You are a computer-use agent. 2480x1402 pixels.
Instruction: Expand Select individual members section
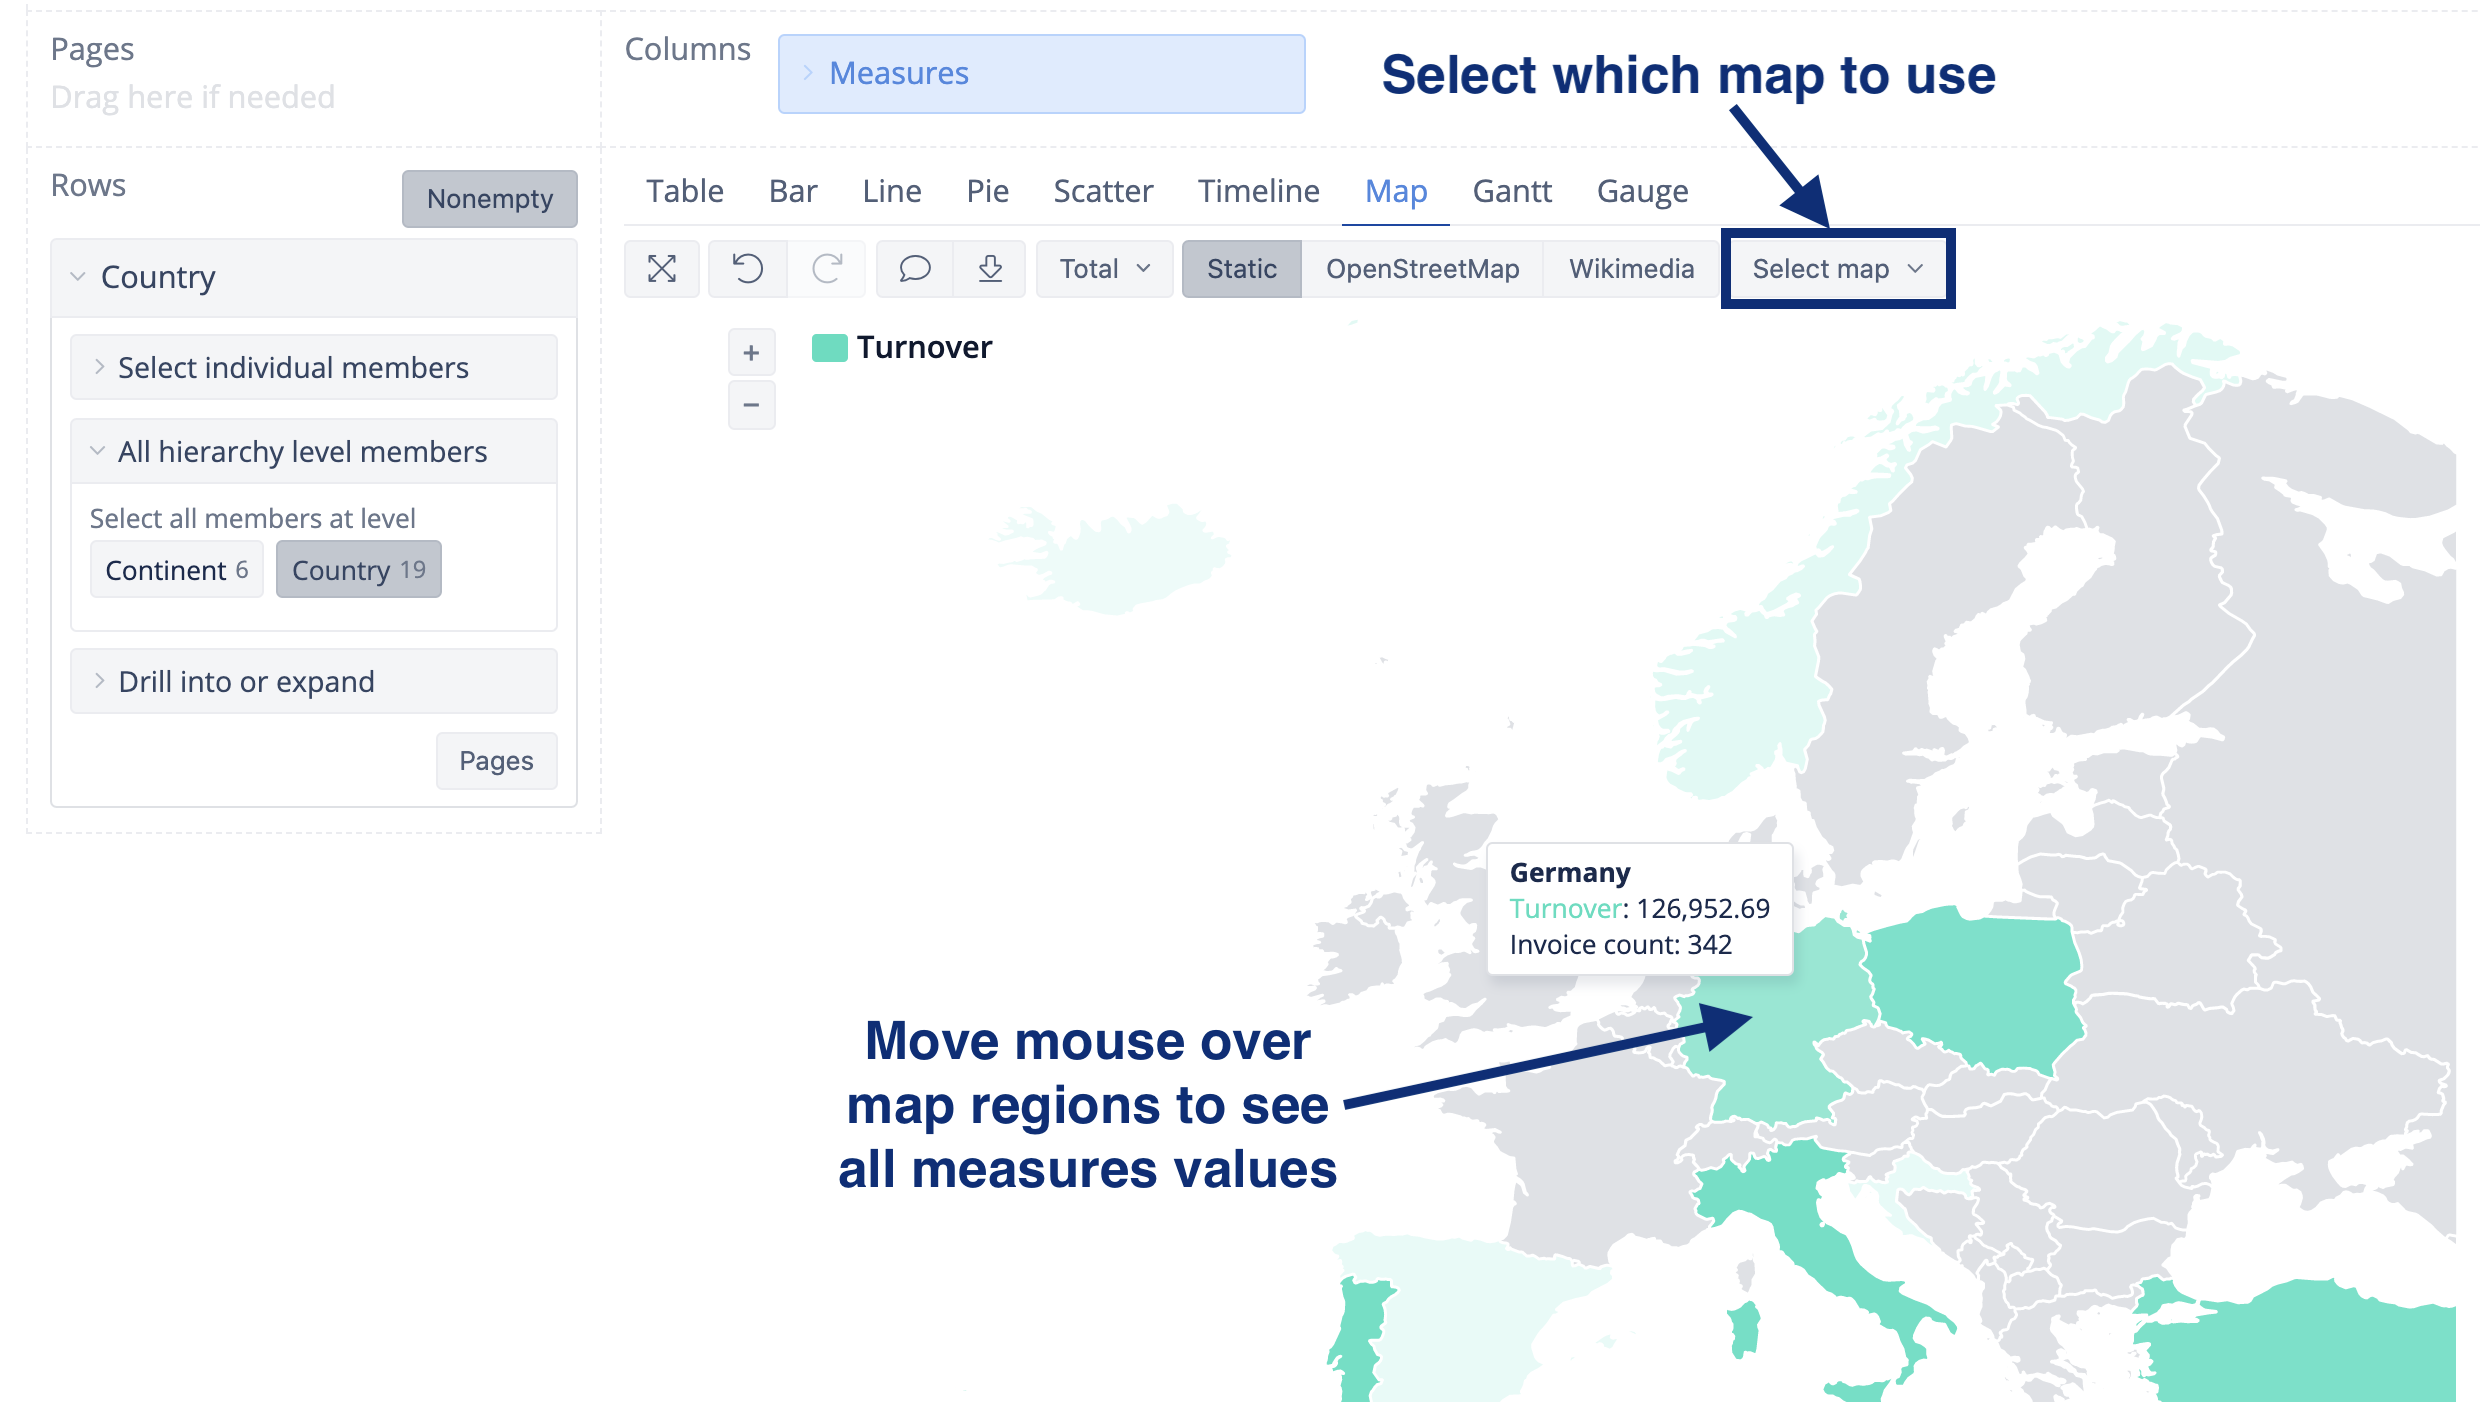point(293,368)
